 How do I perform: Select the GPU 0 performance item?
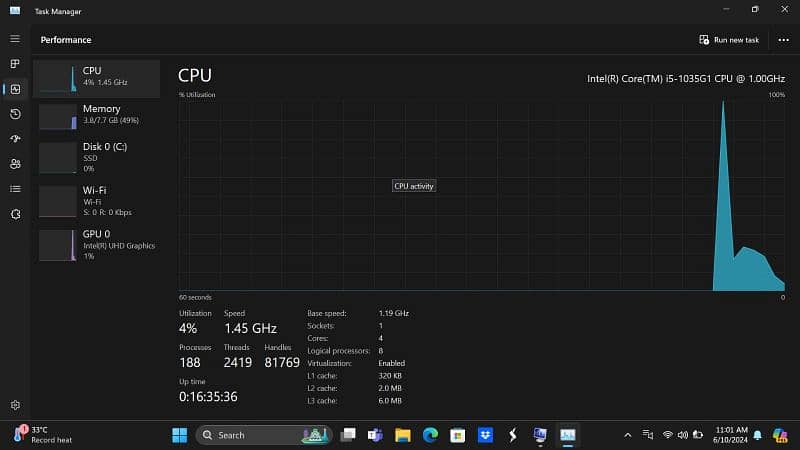pos(96,244)
